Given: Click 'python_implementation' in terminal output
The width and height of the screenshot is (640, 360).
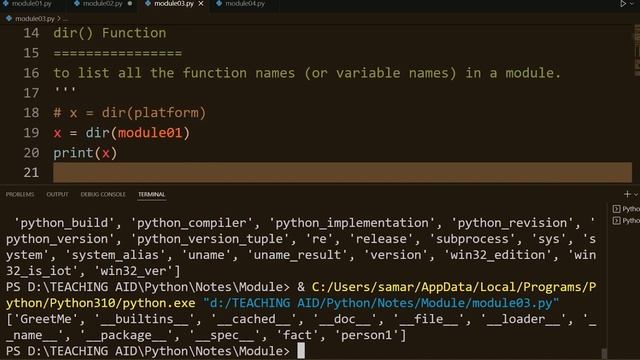Looking at the screenshot, I should 352,223.
